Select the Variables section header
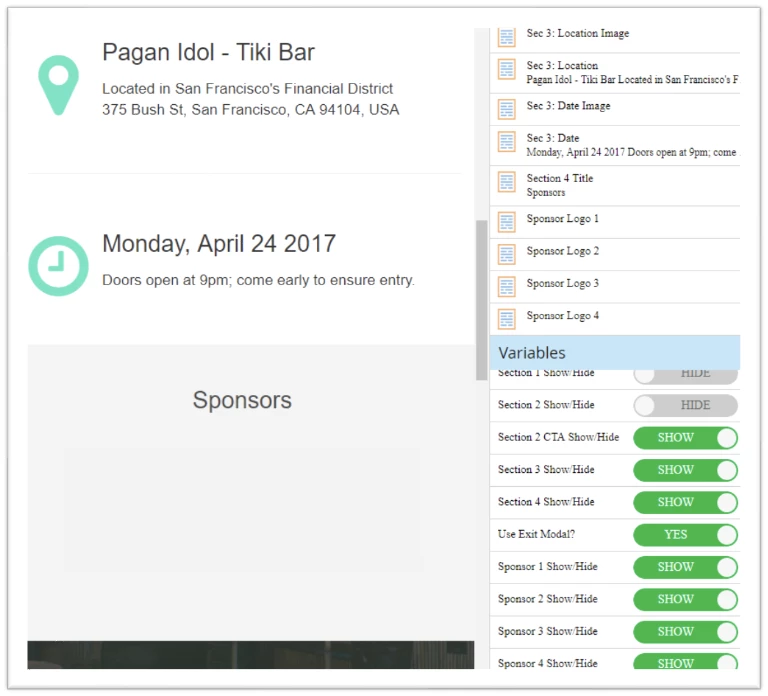768x696 pixels. tap(615, 353)
